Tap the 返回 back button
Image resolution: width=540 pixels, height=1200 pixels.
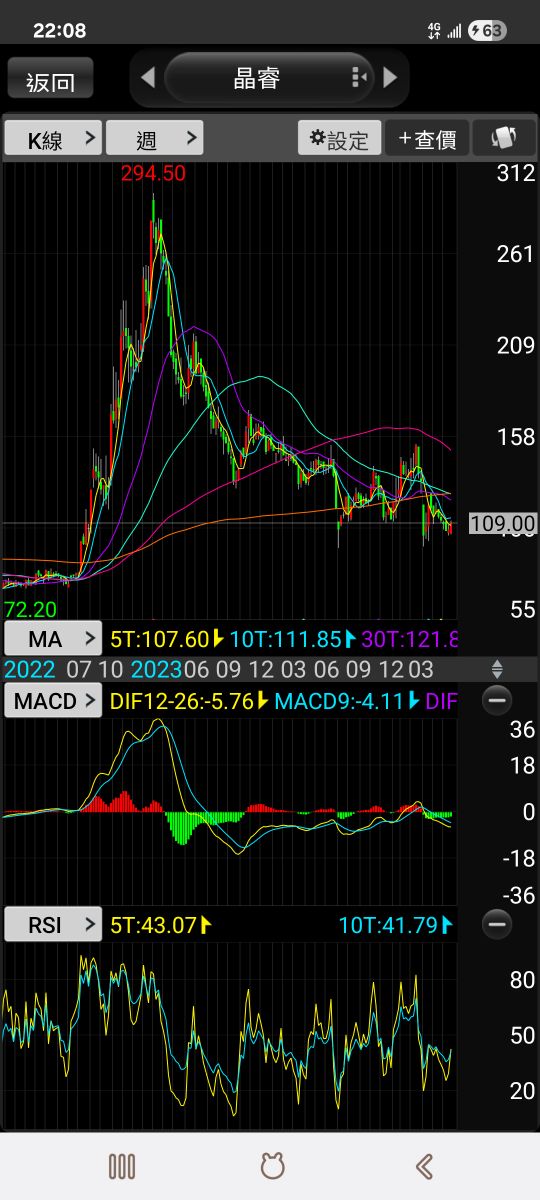click(50, 79)
